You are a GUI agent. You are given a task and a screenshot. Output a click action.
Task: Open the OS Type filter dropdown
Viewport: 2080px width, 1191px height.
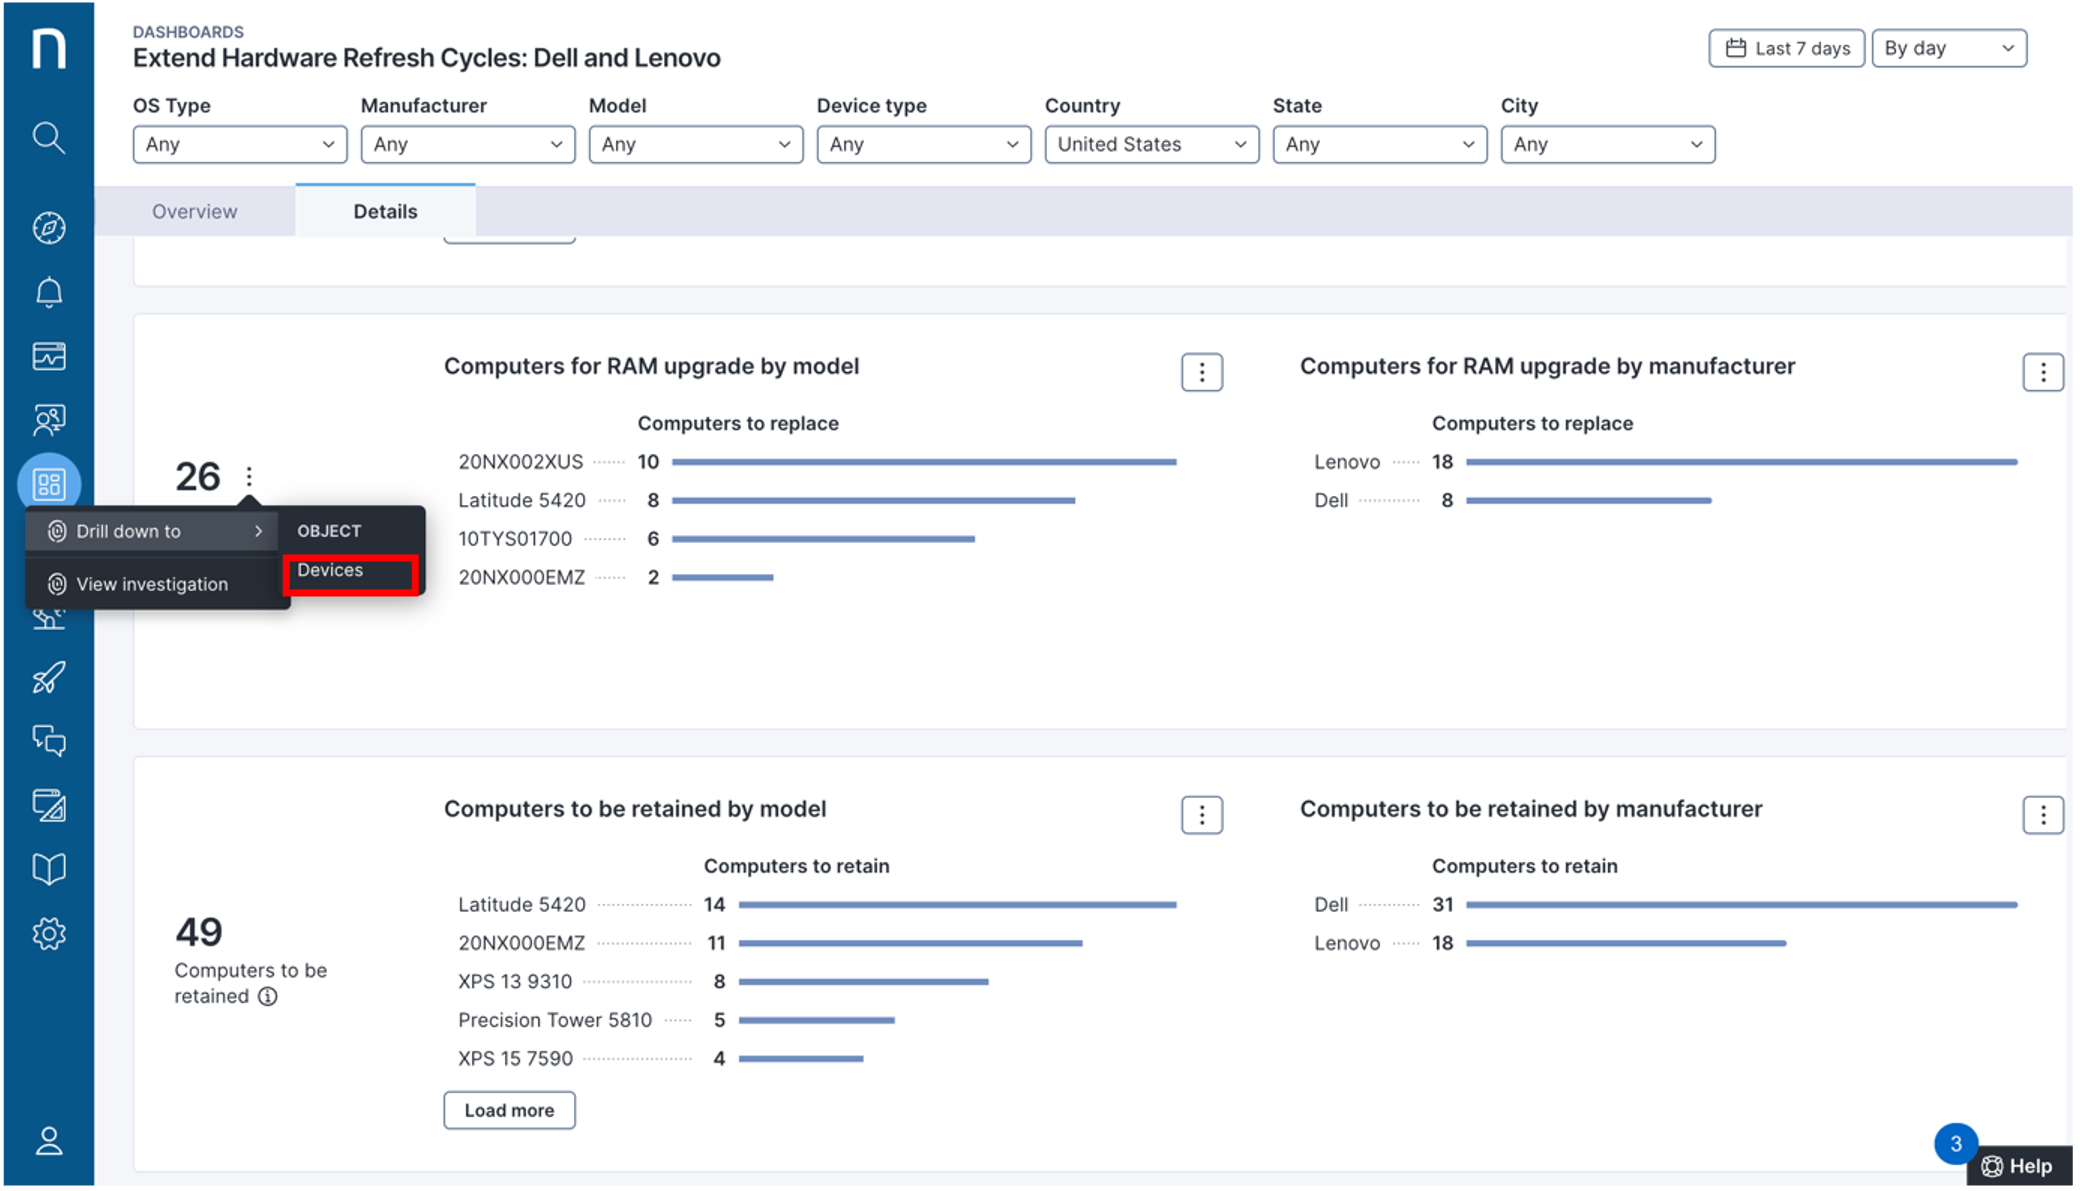coord(239,144)
